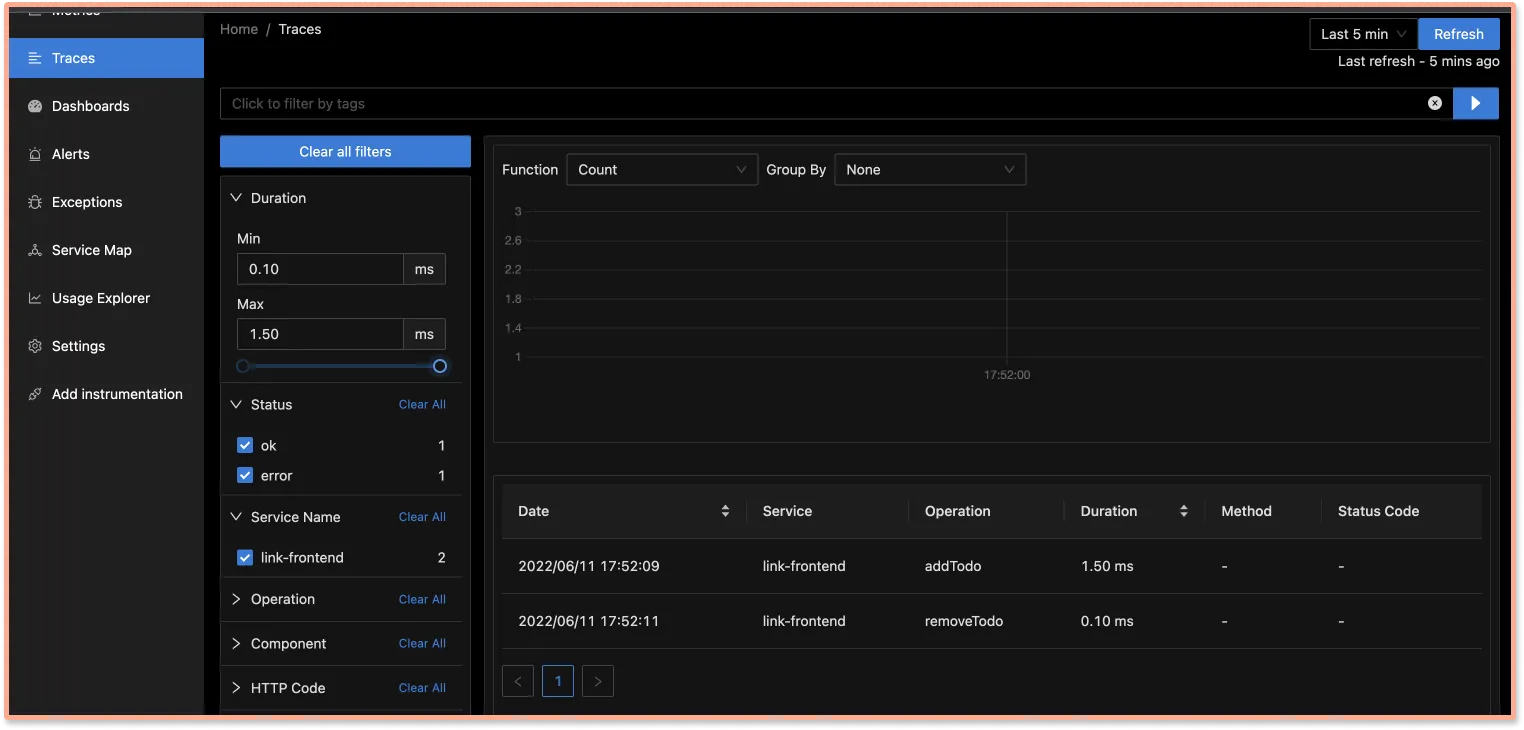Click the Max duration input field
The width and height of the screenshot is (1524, 730).
coord(320,334)
